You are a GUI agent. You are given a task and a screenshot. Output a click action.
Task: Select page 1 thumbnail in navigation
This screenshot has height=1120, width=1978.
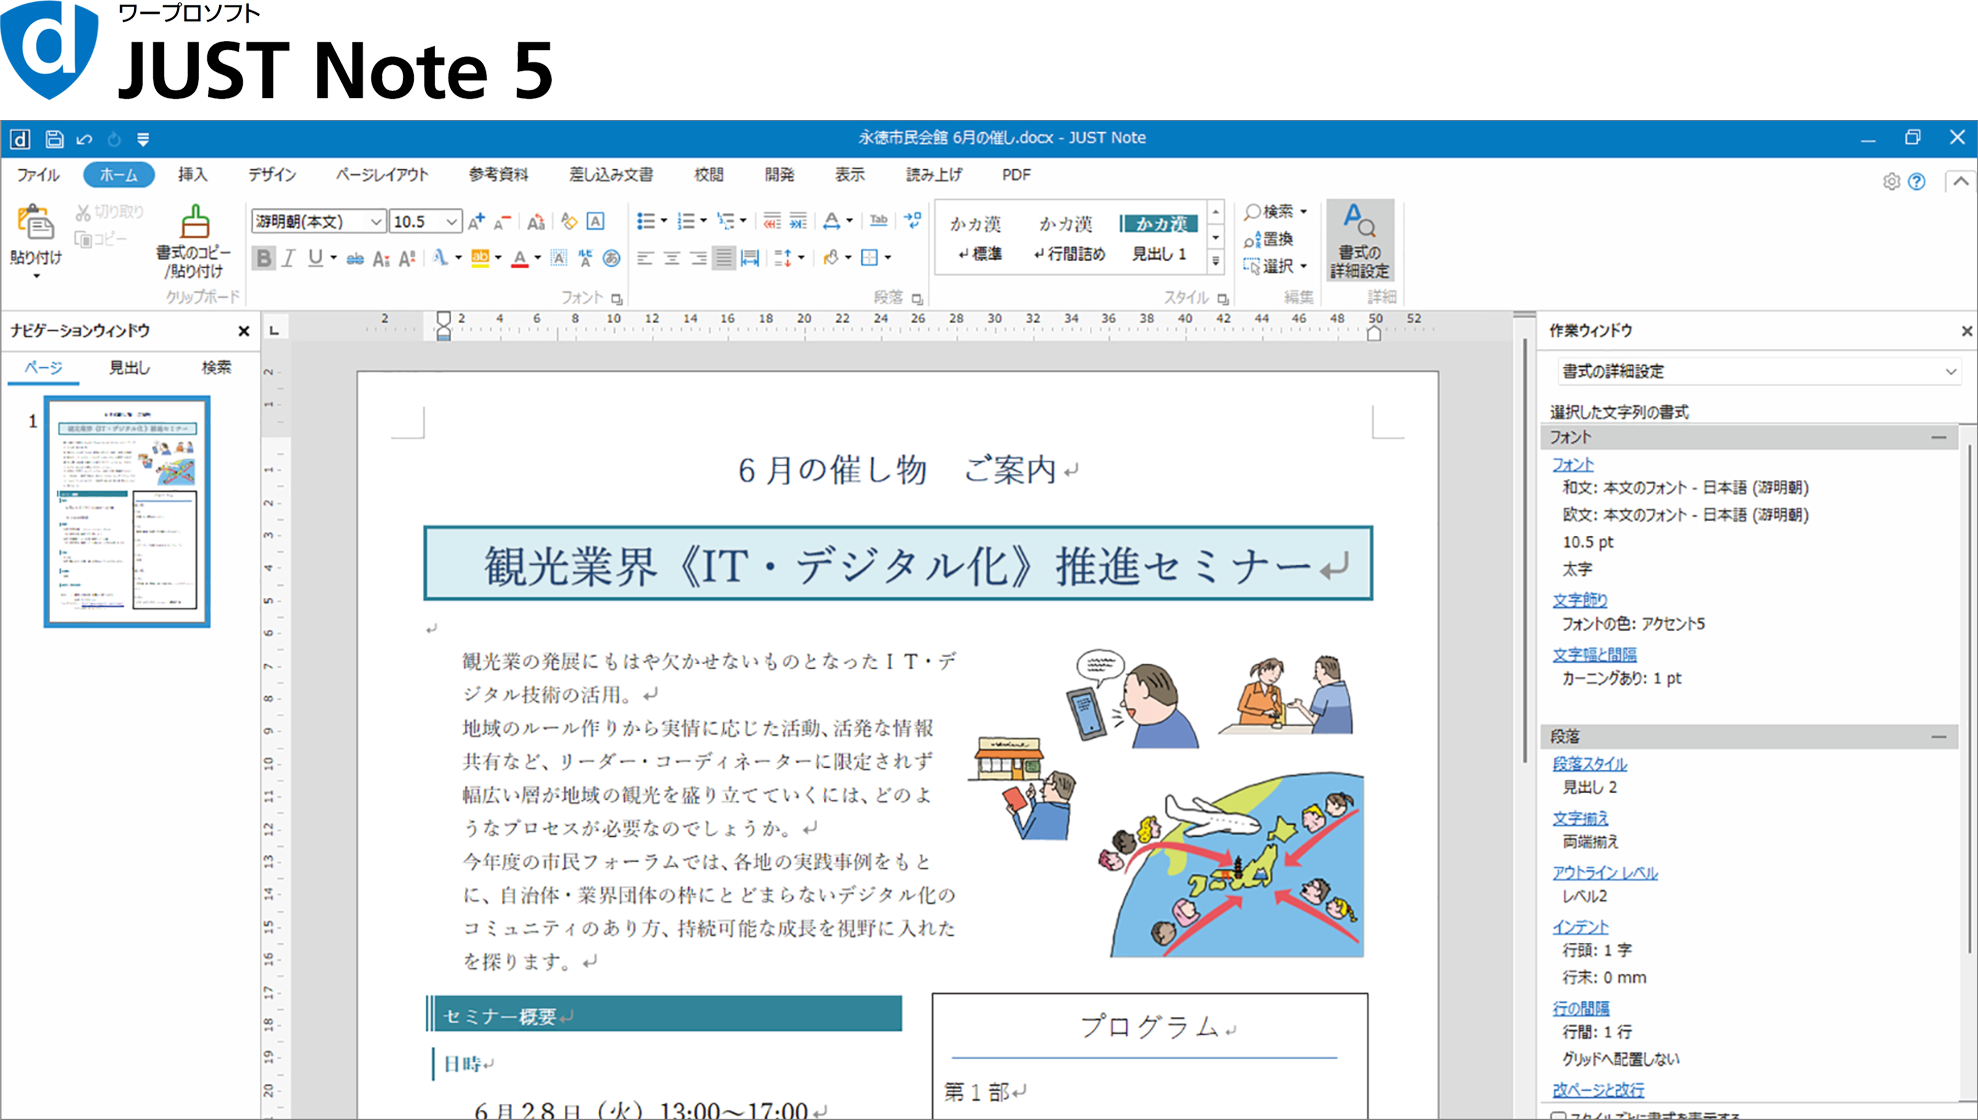(127, 511)
